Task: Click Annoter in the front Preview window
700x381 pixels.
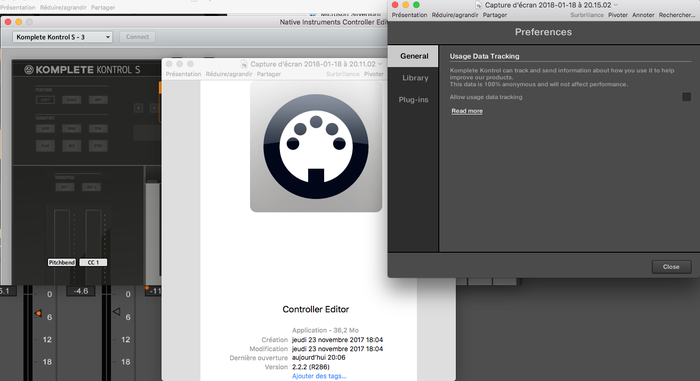Action: (x=643, y=15)
